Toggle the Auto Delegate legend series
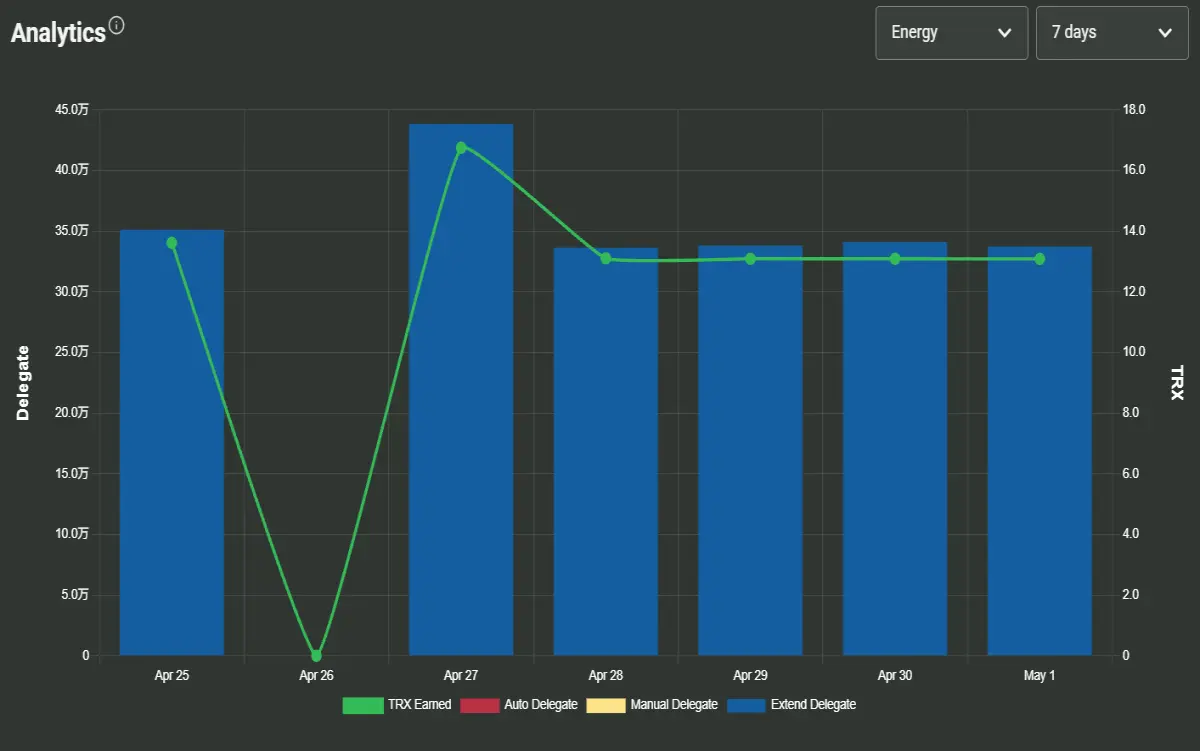Image resolution: width=1200 pixels, height=751 pixels. pyautogui.click(x=519, y=705)
